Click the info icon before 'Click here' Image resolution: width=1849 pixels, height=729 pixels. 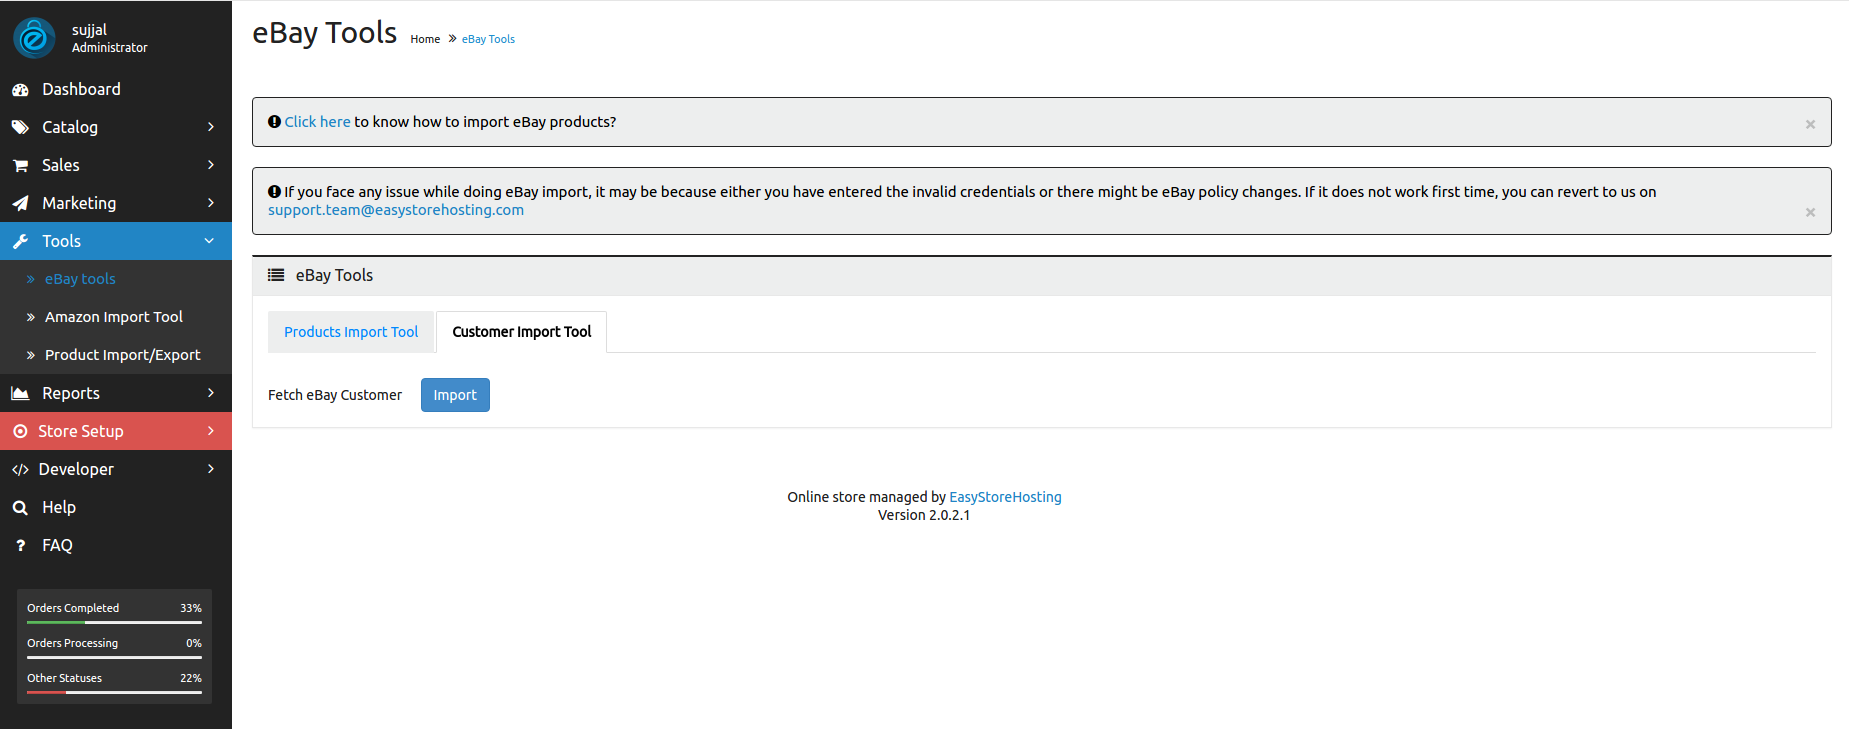tap(274, 121)
